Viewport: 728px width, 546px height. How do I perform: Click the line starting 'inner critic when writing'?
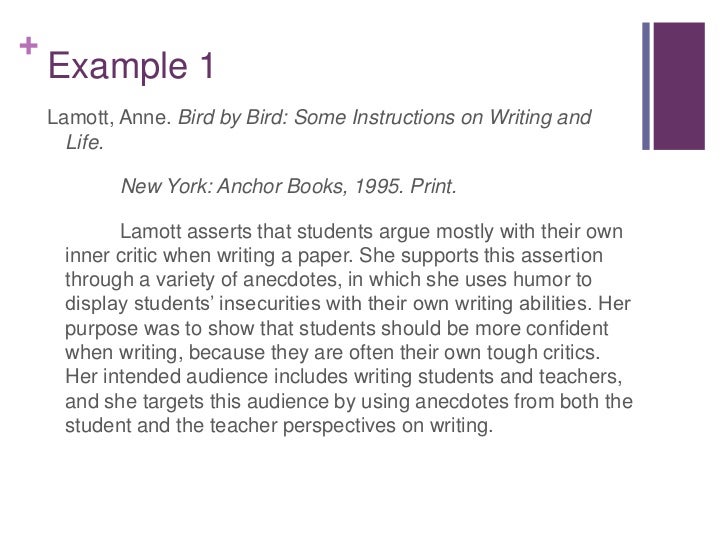tap(334, 255)
